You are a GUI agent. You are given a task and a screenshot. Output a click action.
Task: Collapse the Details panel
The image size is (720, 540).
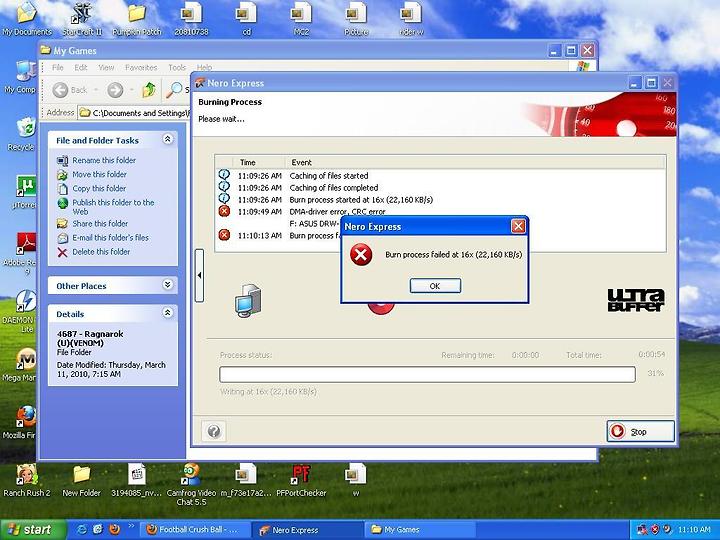tap(168, 313)
